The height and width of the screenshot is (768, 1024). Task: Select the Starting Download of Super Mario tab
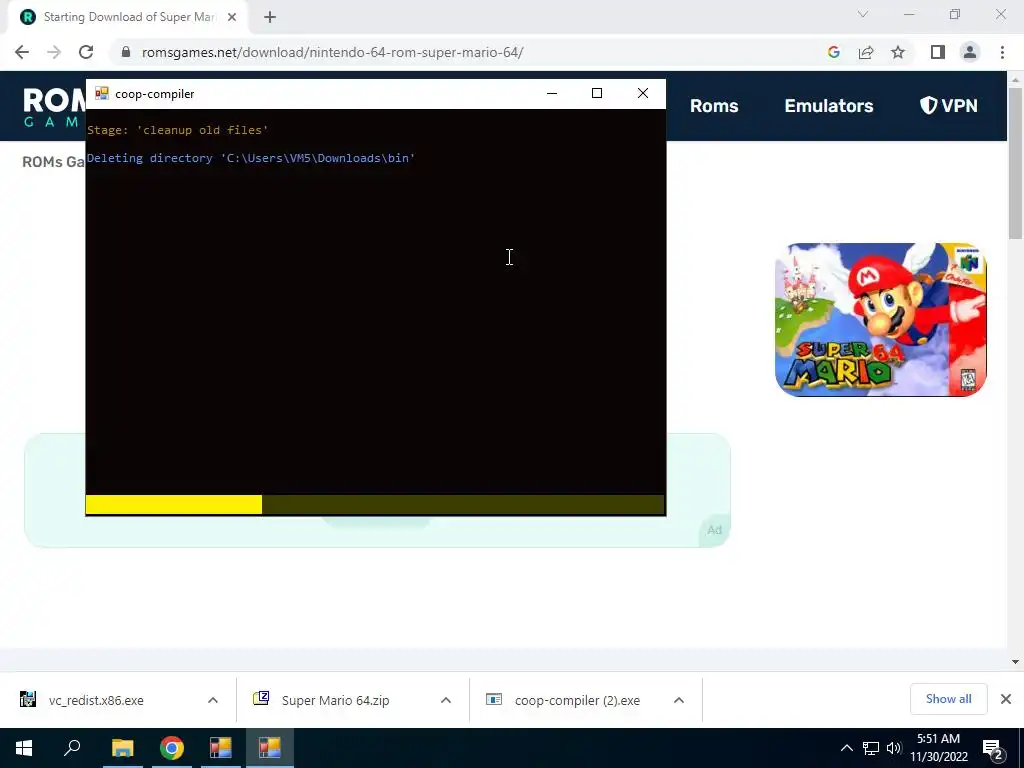128,18
